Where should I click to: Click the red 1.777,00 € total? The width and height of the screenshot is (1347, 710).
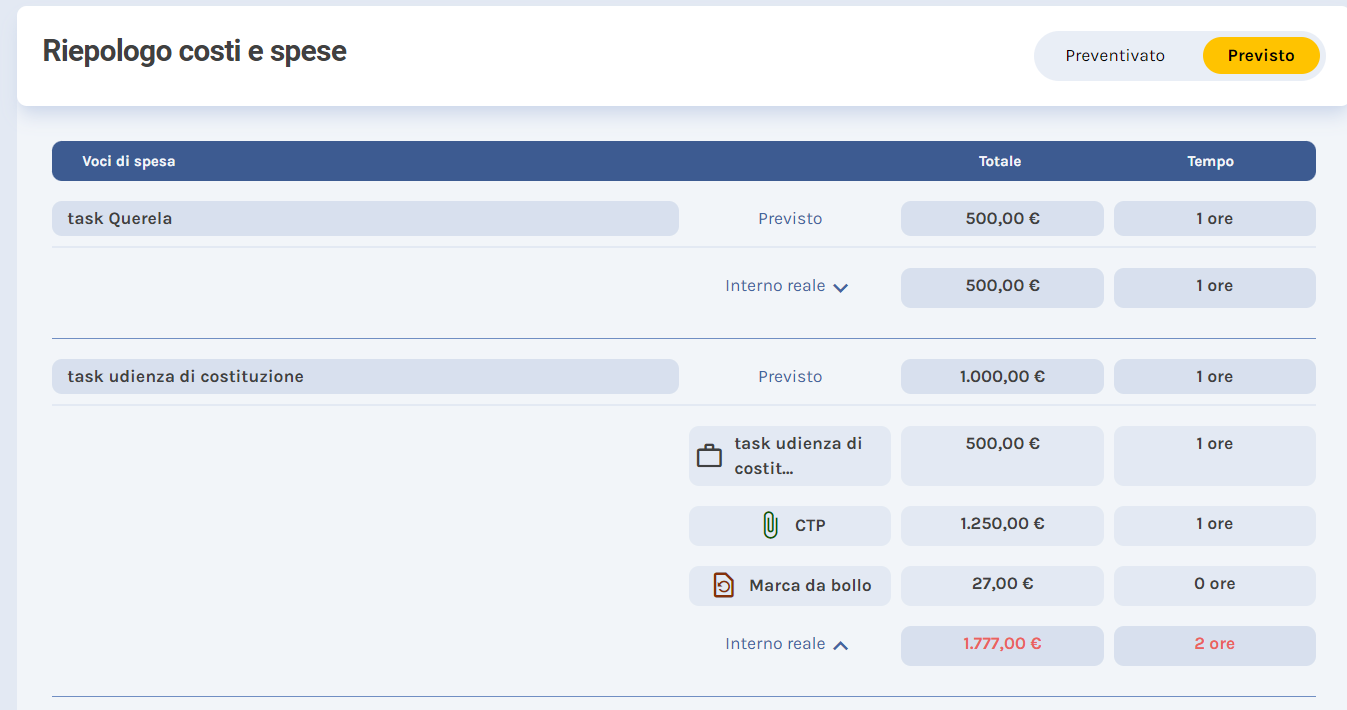(x=1002, y=644)
